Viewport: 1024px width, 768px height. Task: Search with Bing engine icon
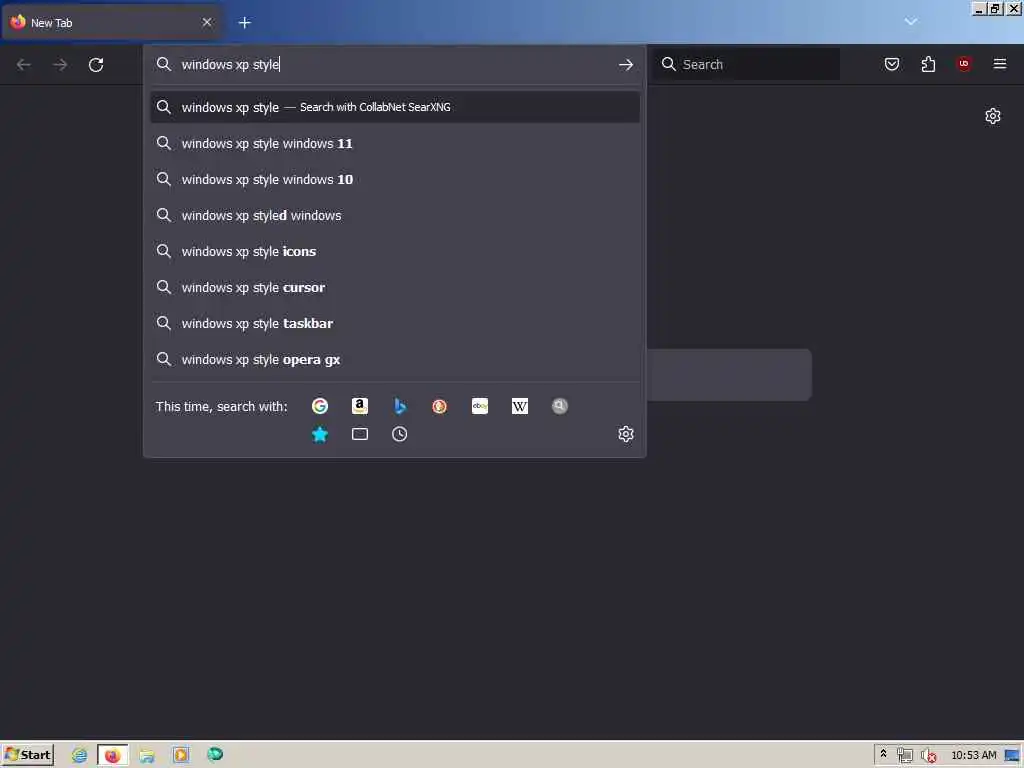400,406
